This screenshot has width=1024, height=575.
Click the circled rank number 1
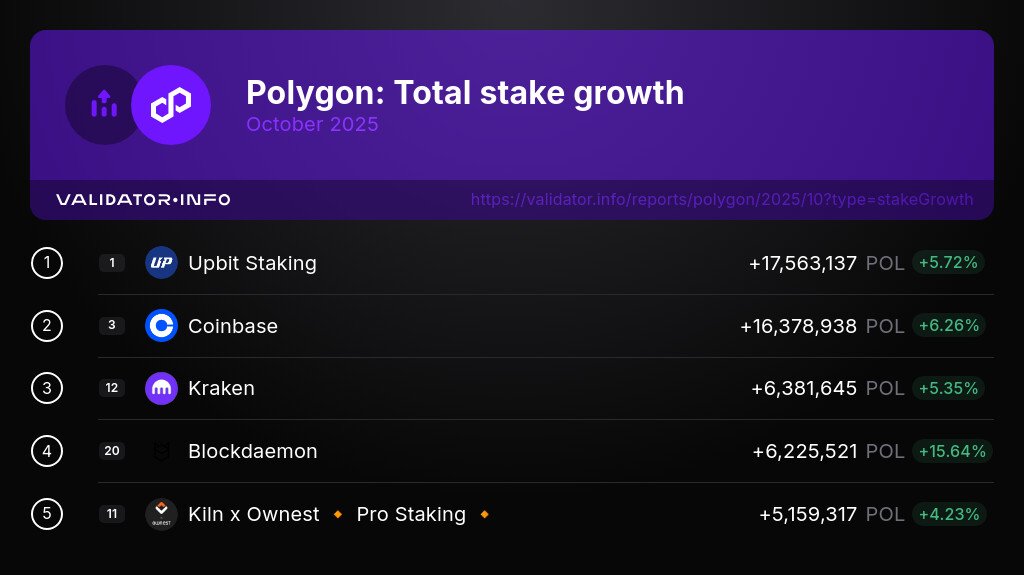[47, 263]
